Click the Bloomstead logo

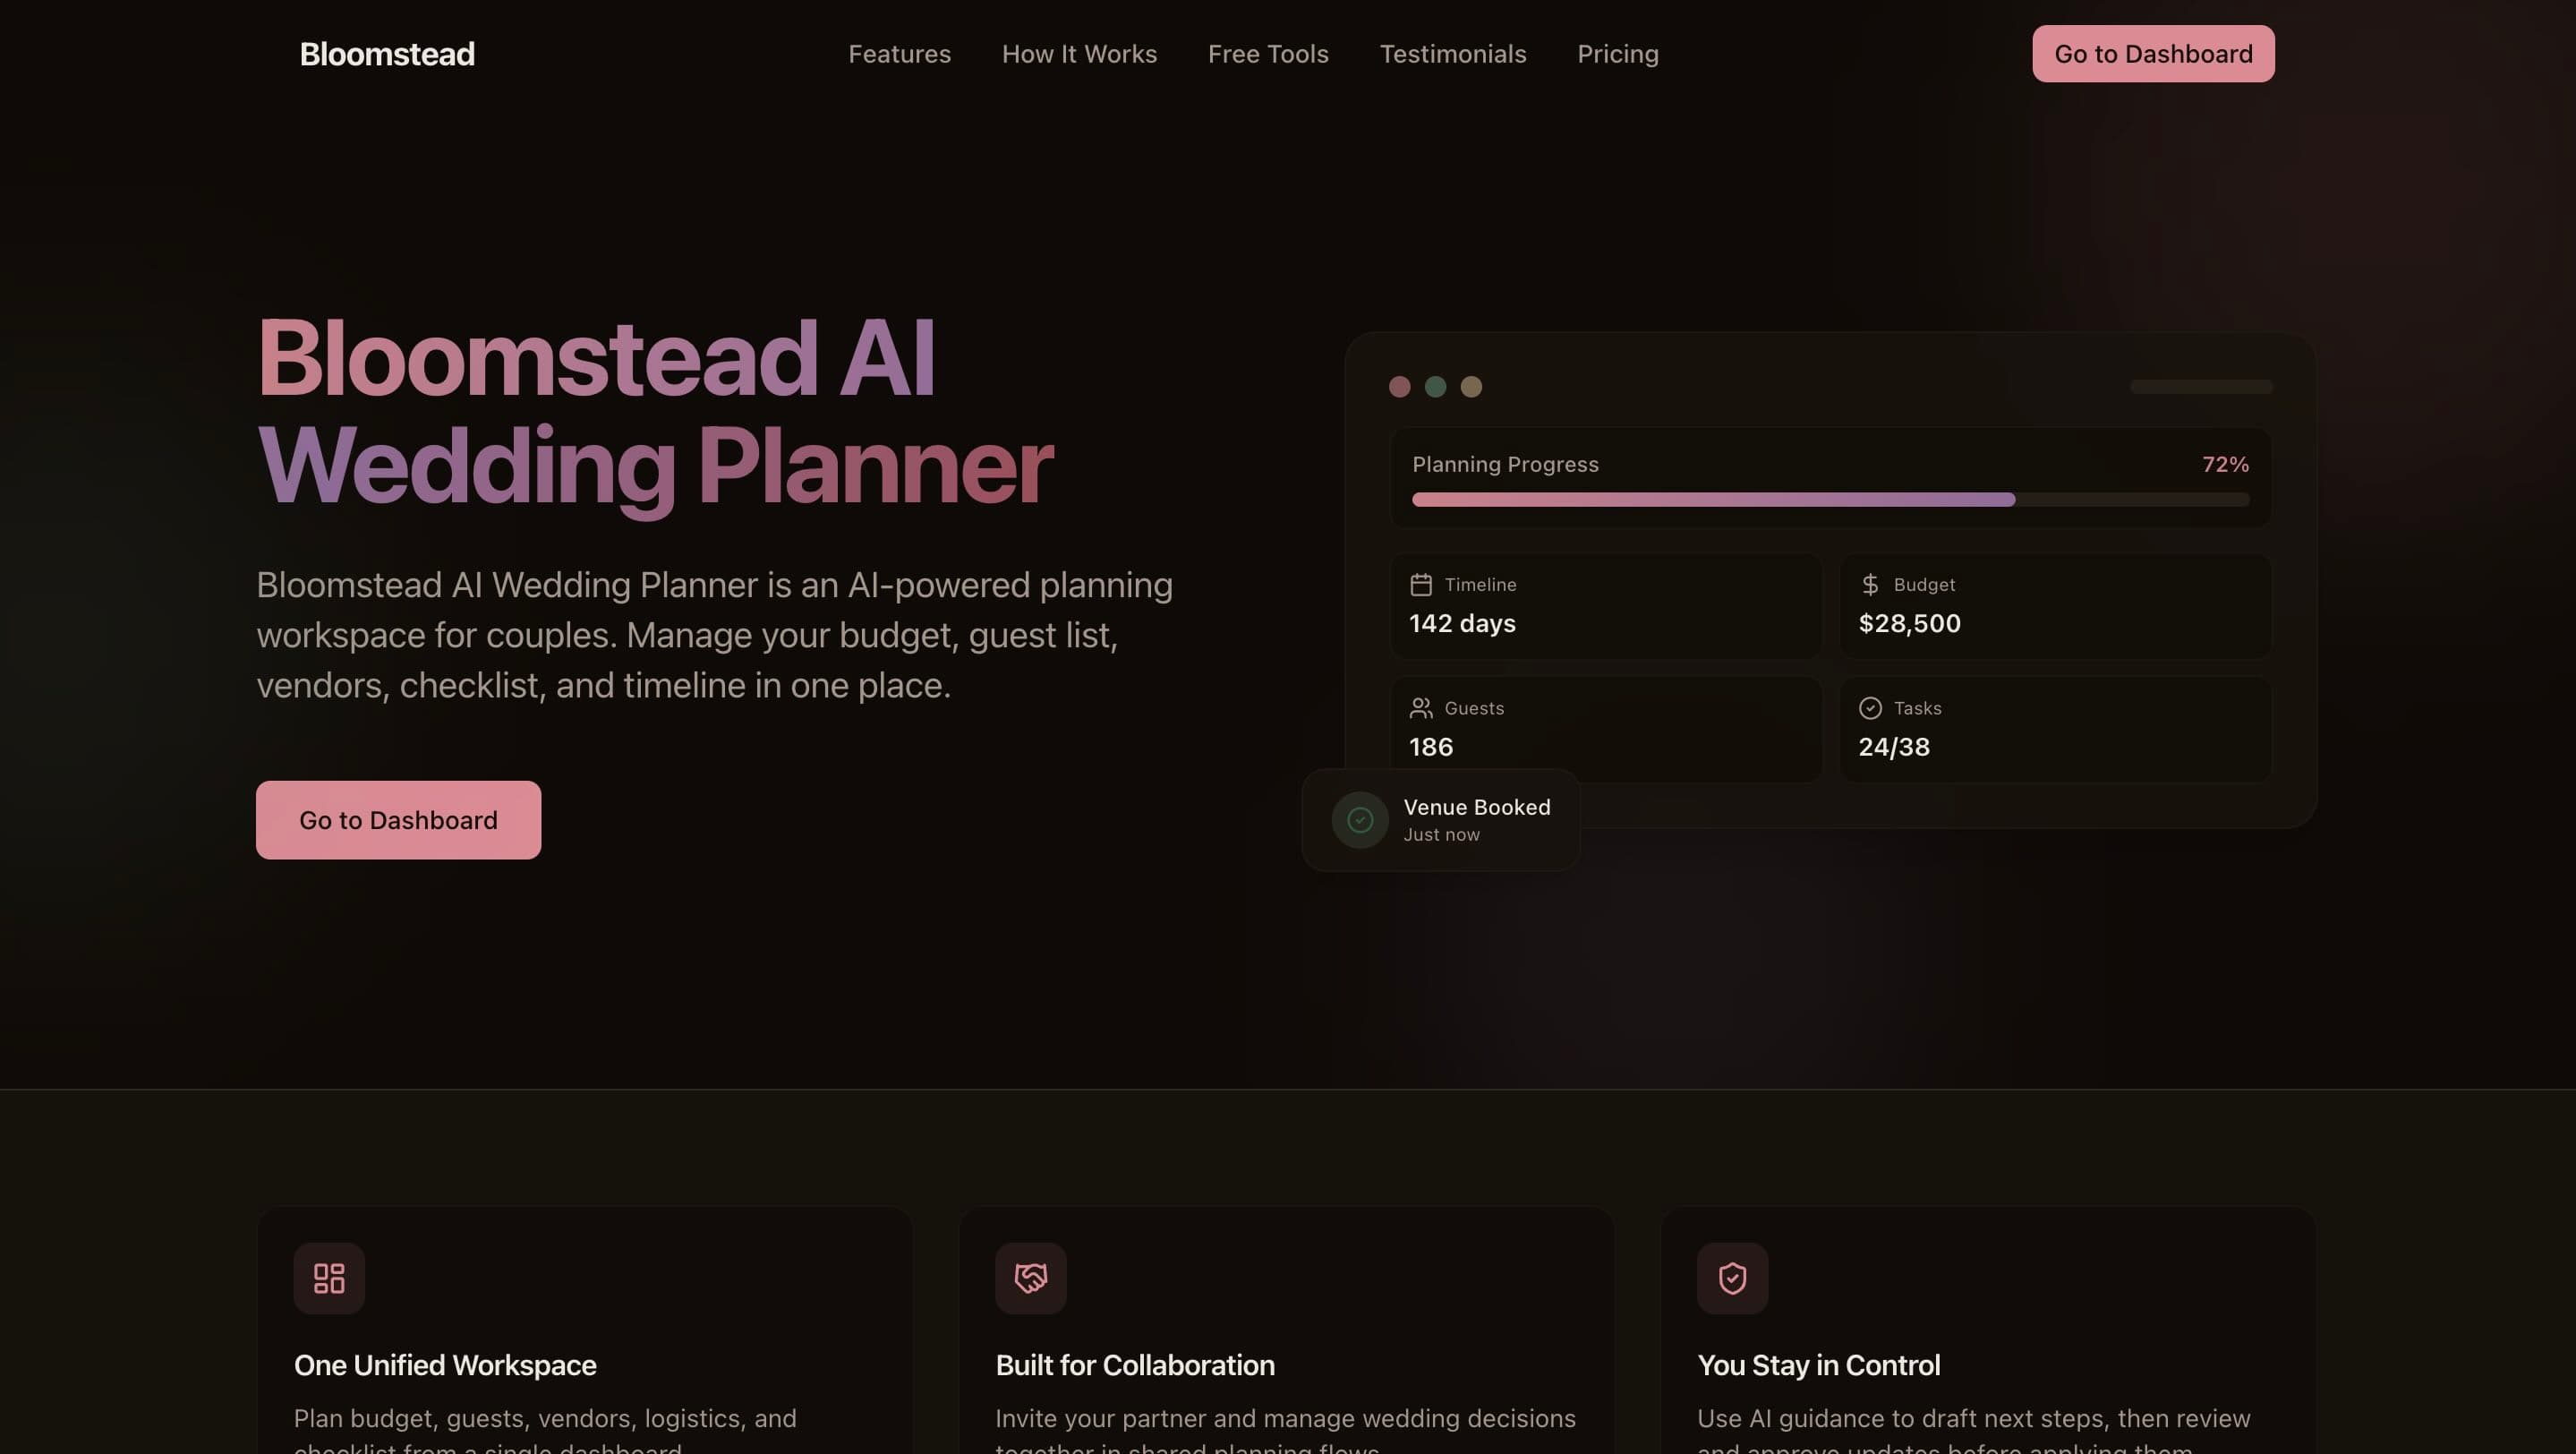point(386,54)
